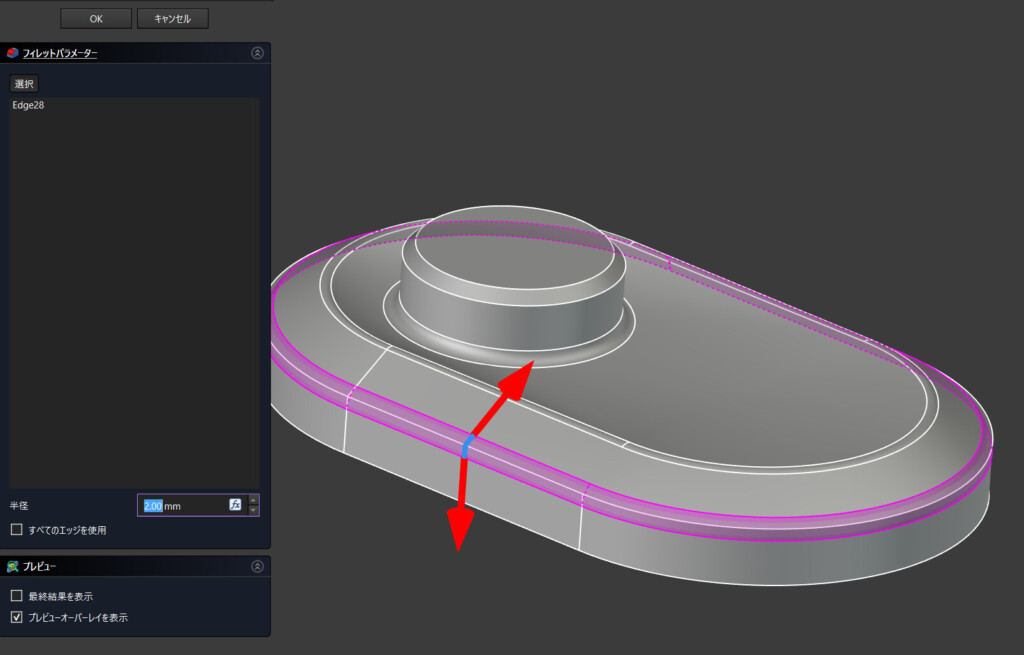1024x655 pixels.
Task: Click the フィレットパラメーター panel title
Action: pos(60,53)
